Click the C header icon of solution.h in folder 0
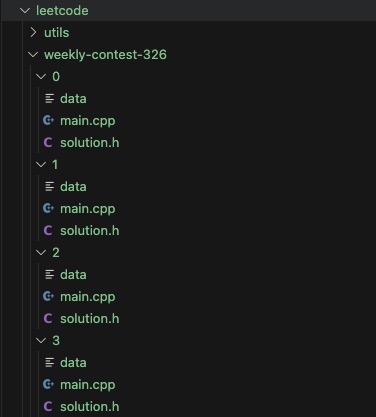The width and height of the screenshot is (376, 417). tap(48, 143)
